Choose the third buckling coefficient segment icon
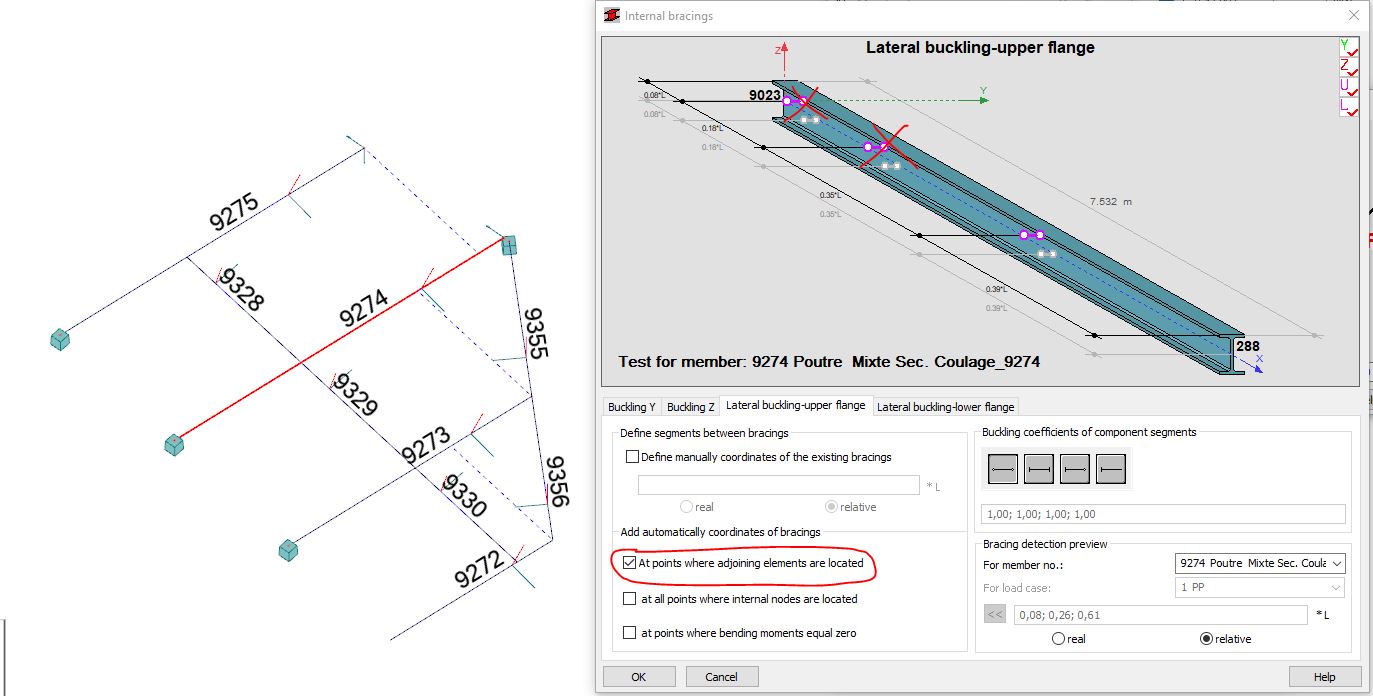 click(x=1075, y=467)
